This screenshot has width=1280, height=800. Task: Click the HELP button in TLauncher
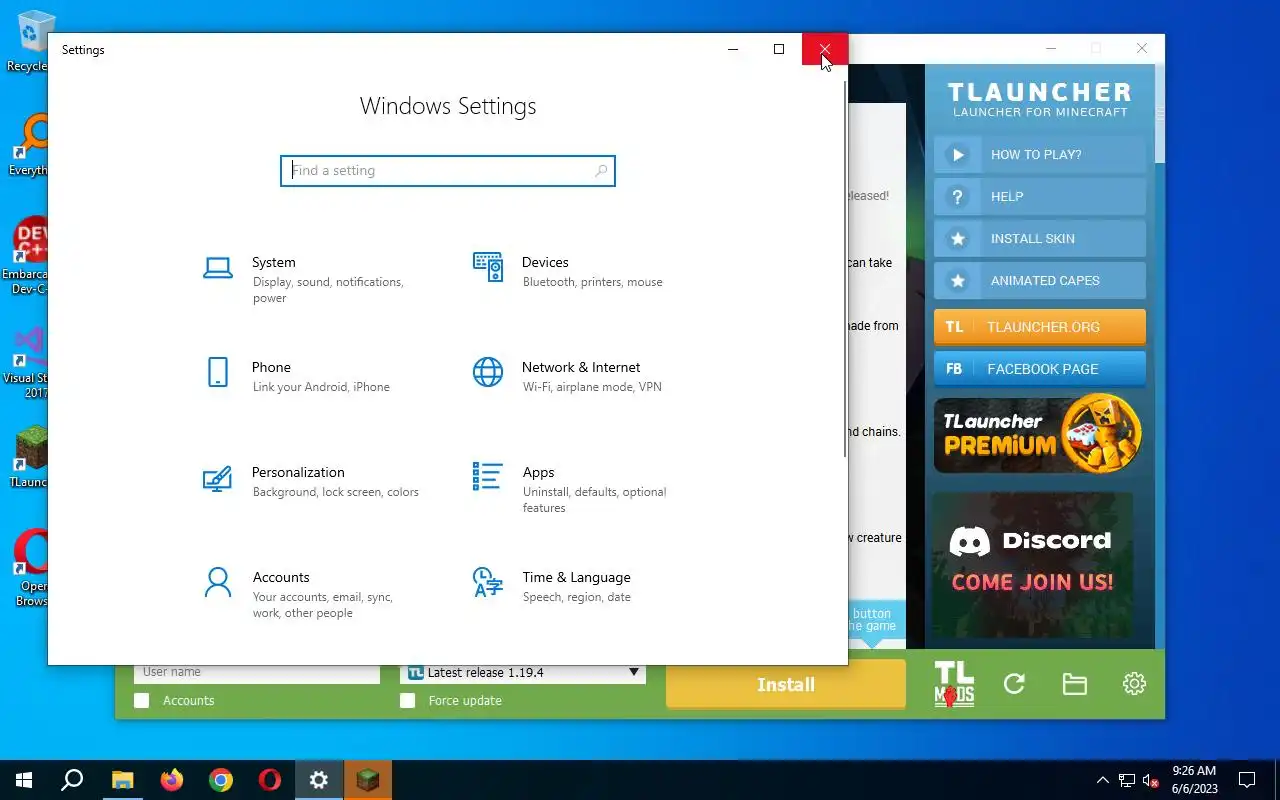1040,197
